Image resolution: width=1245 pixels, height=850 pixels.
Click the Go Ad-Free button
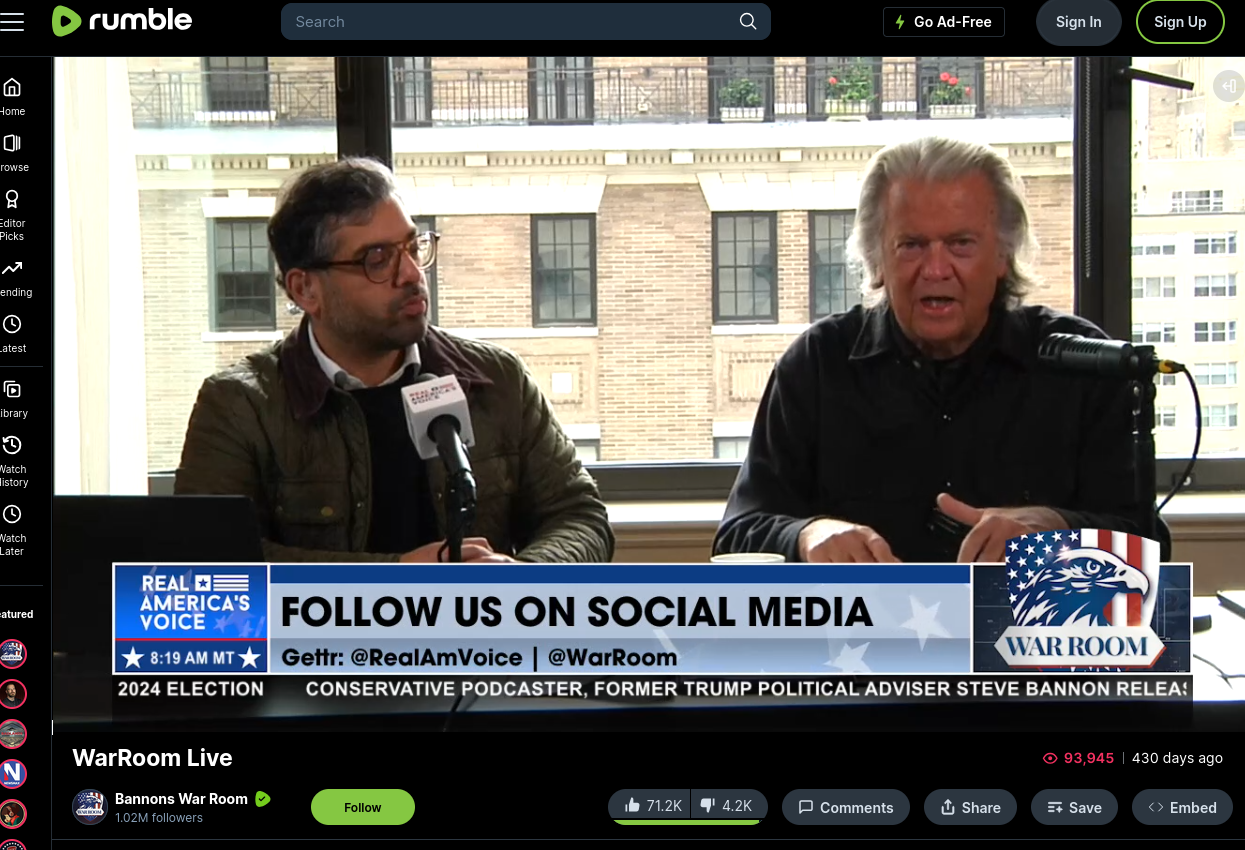point(944,22)
